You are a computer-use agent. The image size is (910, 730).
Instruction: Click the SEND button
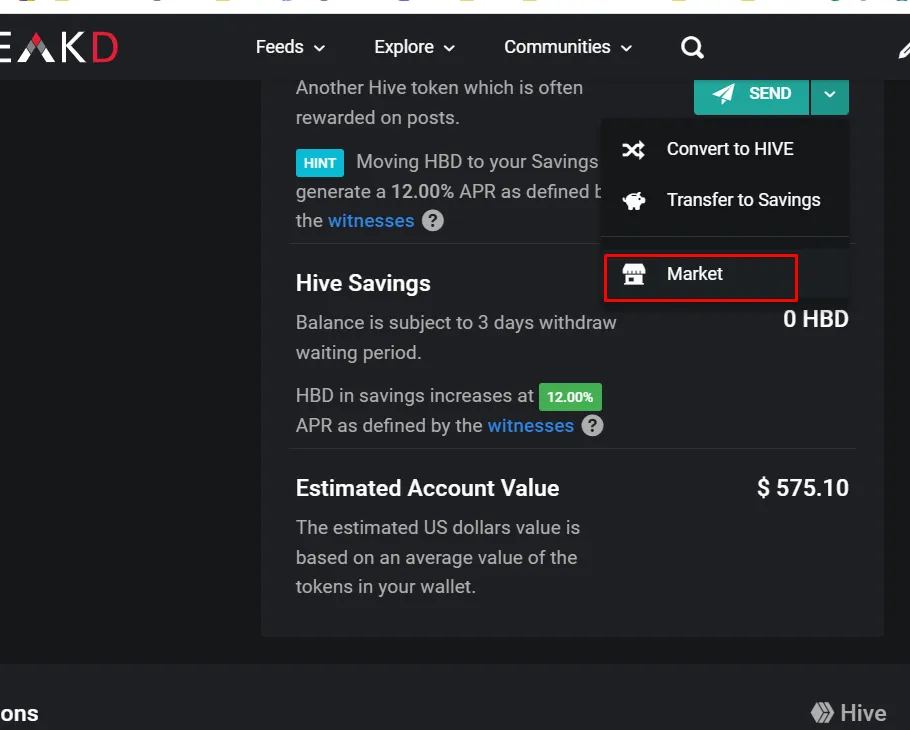click(752, 95)
